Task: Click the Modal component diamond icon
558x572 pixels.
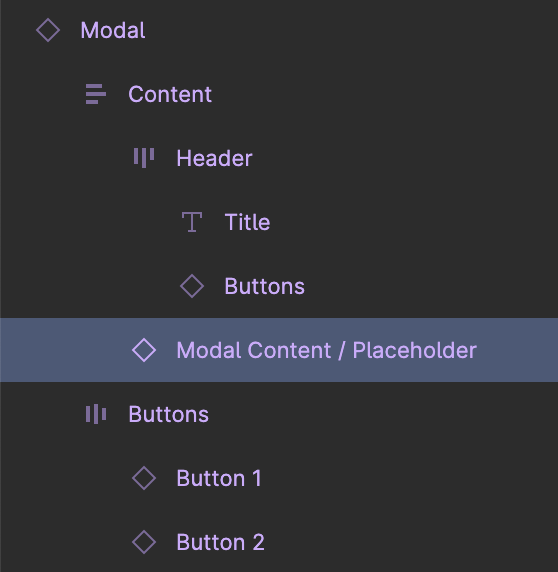Action: (48, 30)
